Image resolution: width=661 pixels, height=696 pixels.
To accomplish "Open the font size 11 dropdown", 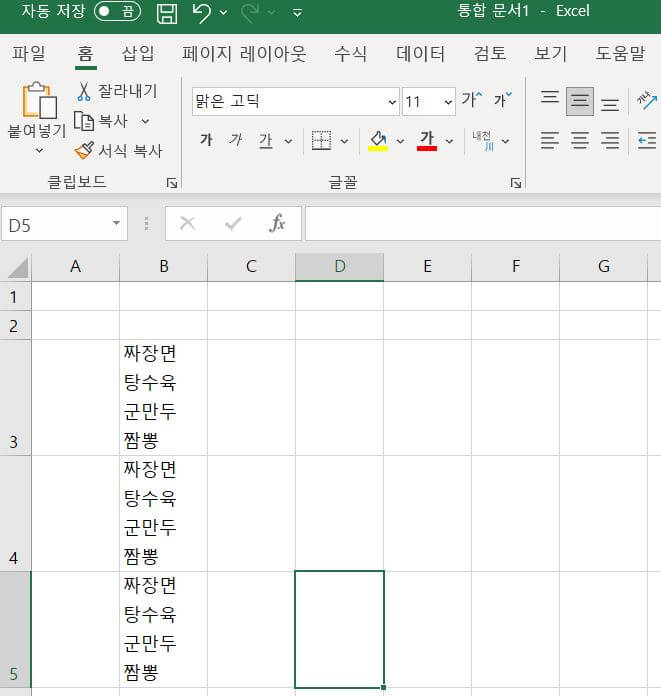I will tap(448, 102).
